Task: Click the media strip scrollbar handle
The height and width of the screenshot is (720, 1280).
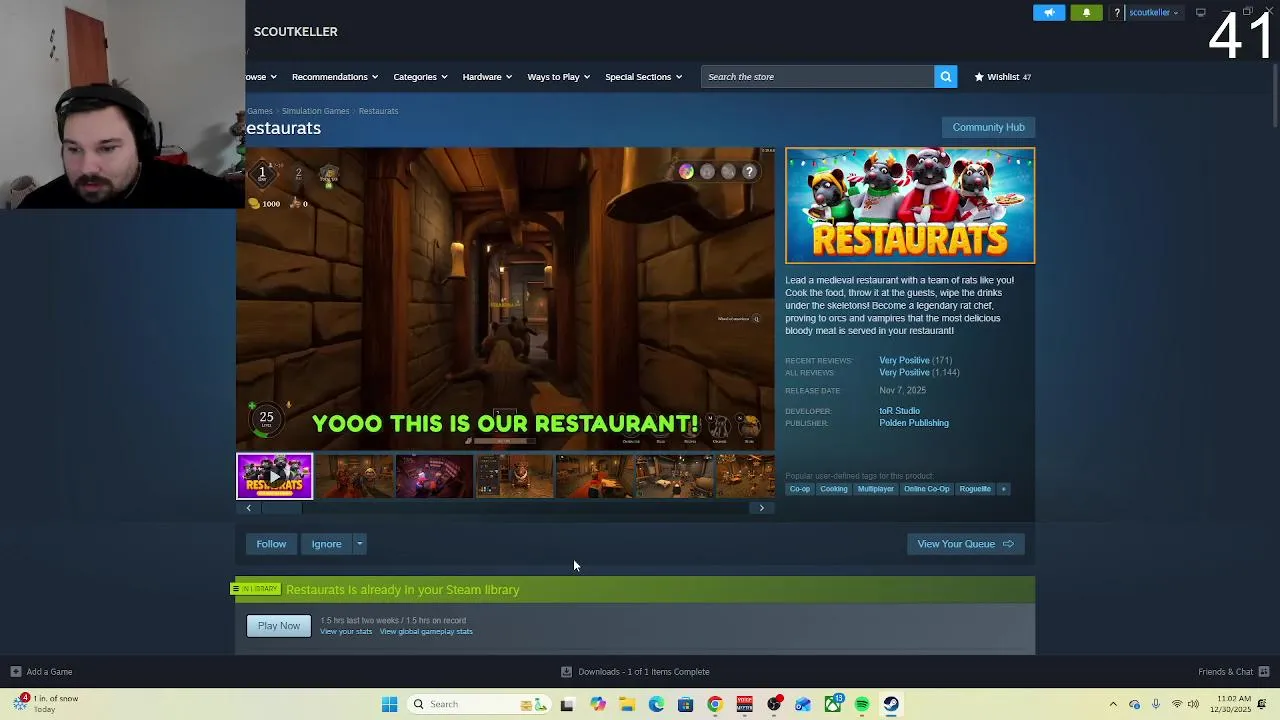Action: click(282, 508)
